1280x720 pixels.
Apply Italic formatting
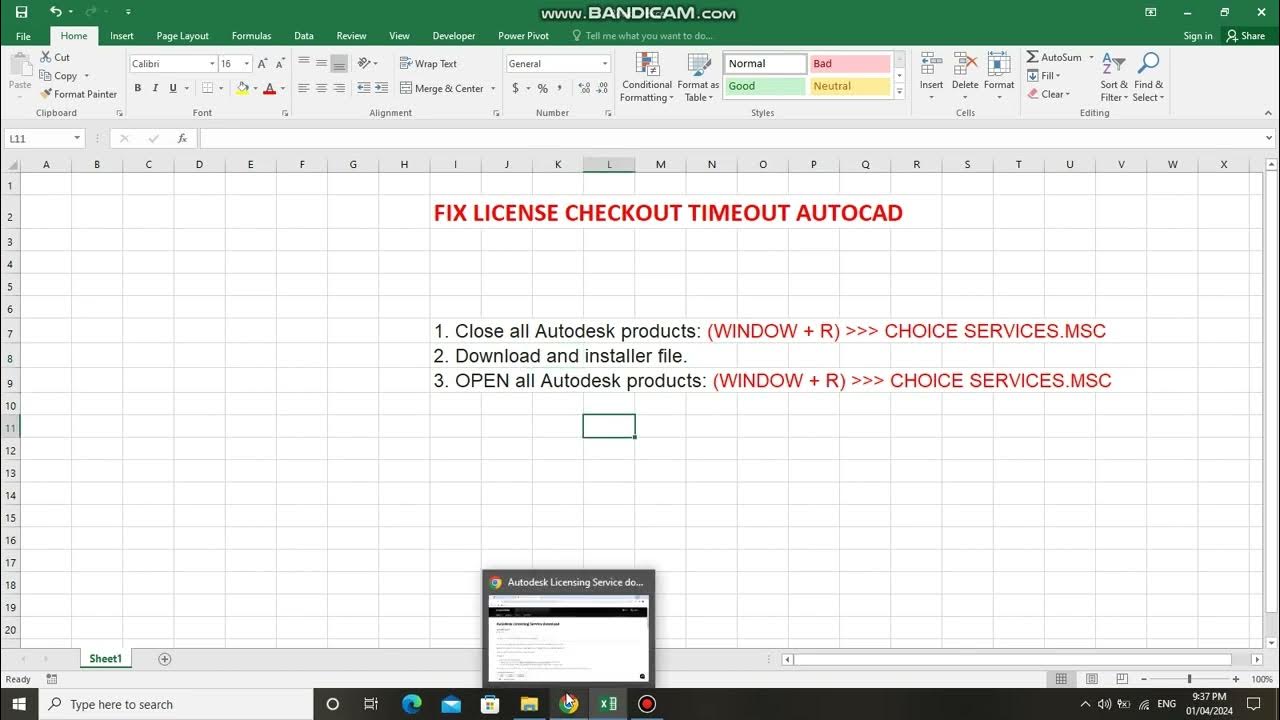click(155, 88)
